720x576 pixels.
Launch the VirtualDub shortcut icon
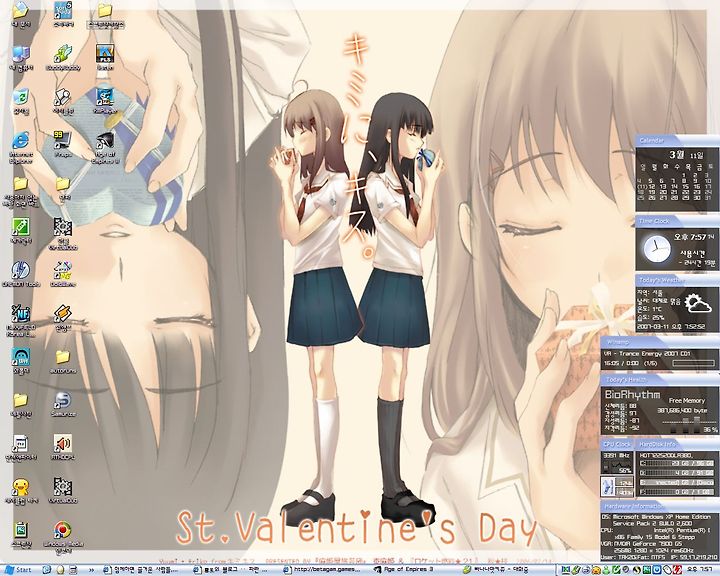(62, 489)
